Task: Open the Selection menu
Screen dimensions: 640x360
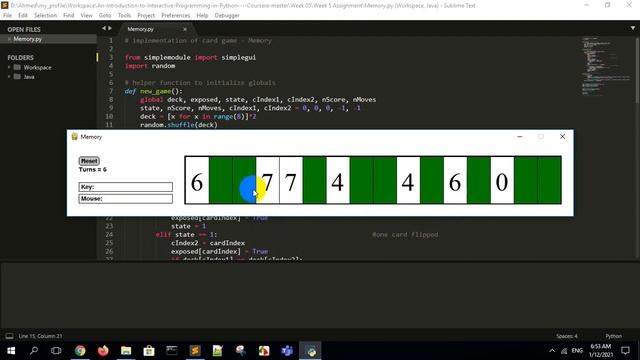Action: (45, 16)
